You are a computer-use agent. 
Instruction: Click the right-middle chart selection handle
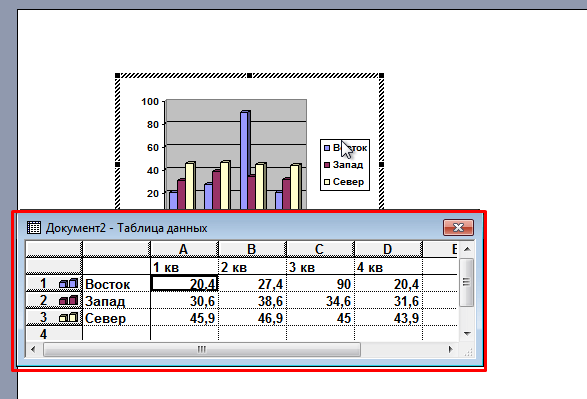click(381, 164)
